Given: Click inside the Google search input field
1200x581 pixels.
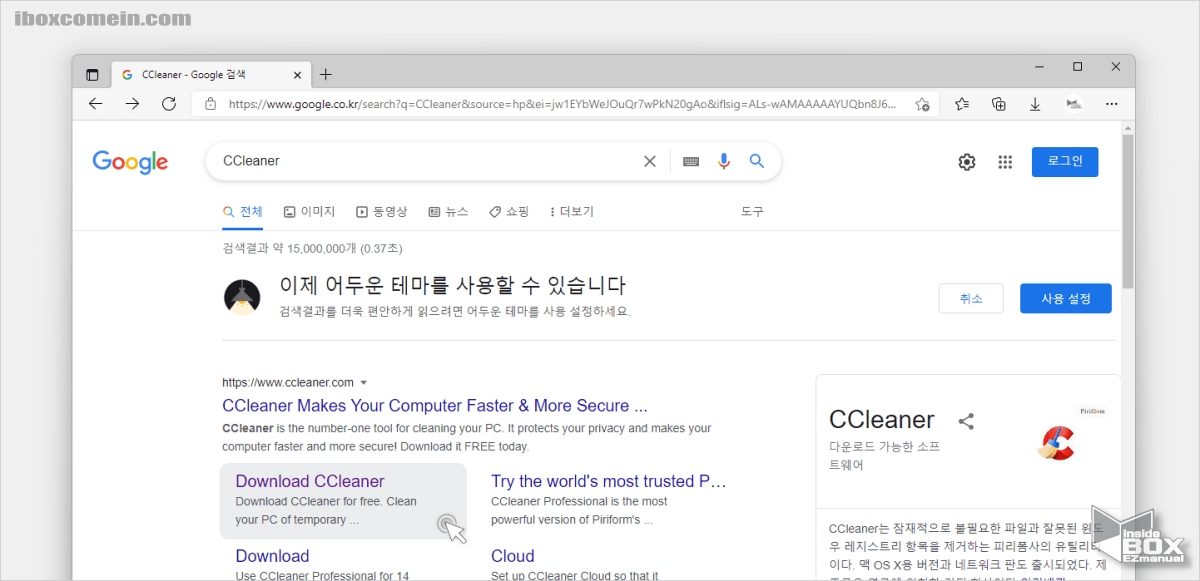Looking at the screenshot, I should coord(420,161).
